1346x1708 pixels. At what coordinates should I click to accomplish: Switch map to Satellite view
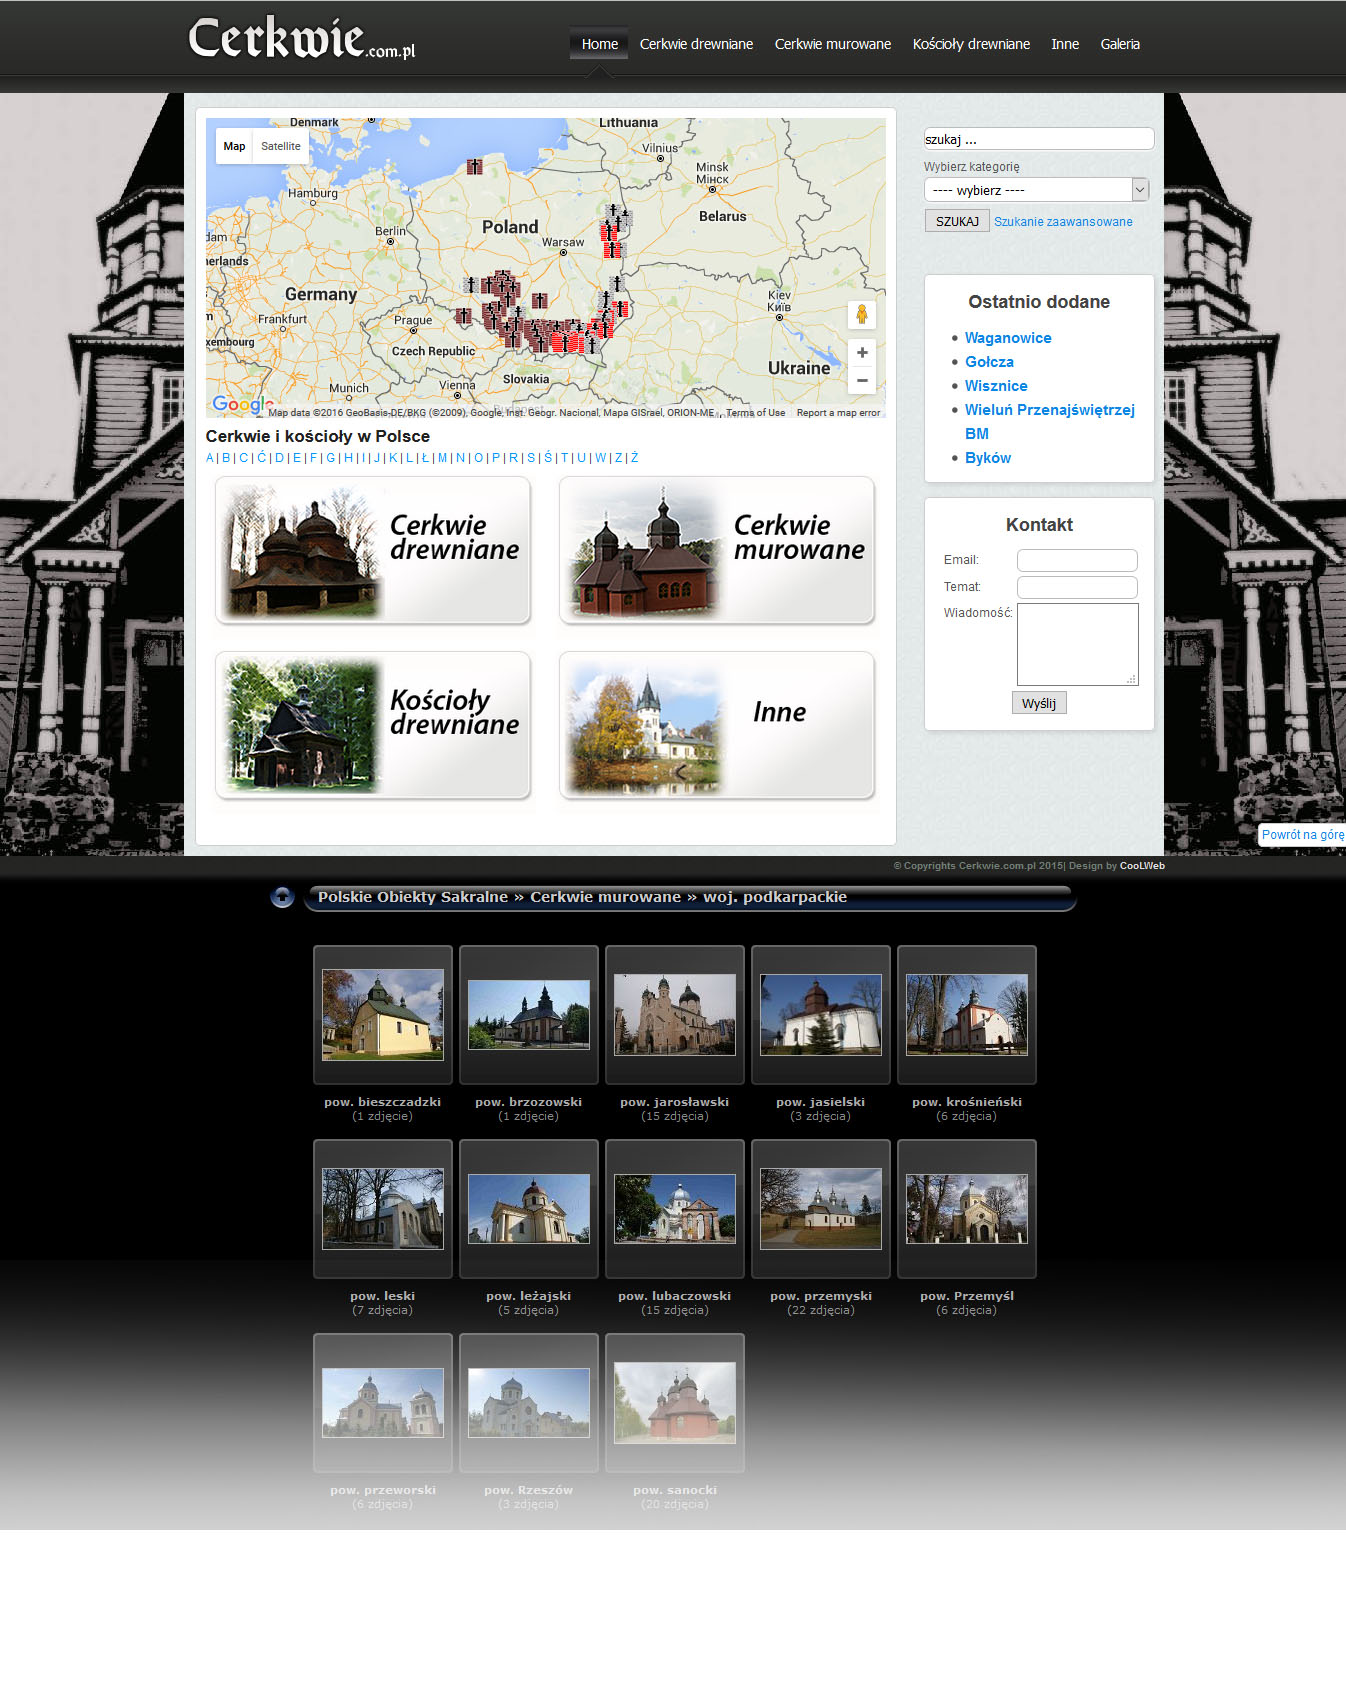[281, 146]
